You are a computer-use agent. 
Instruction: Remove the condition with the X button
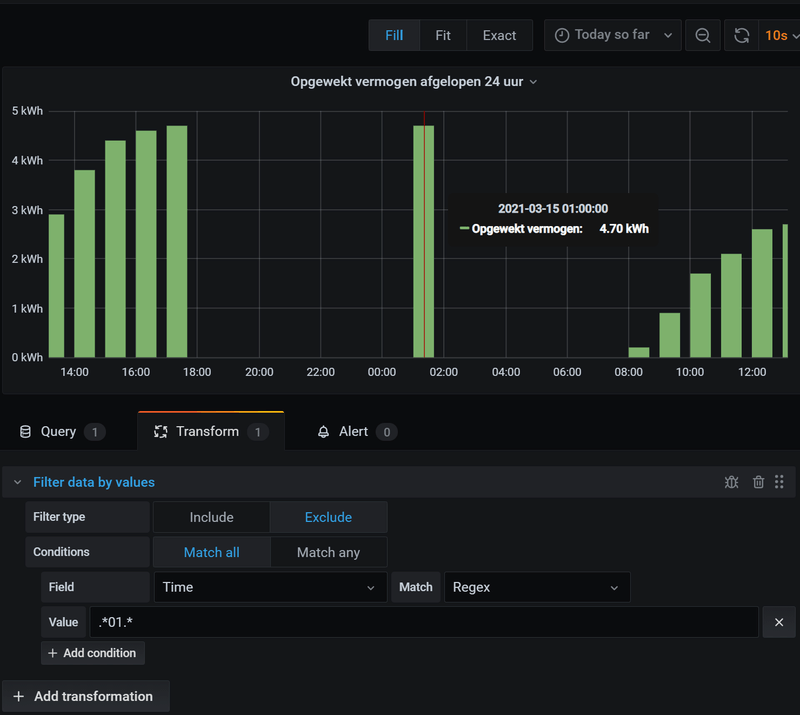pos(779,622)
